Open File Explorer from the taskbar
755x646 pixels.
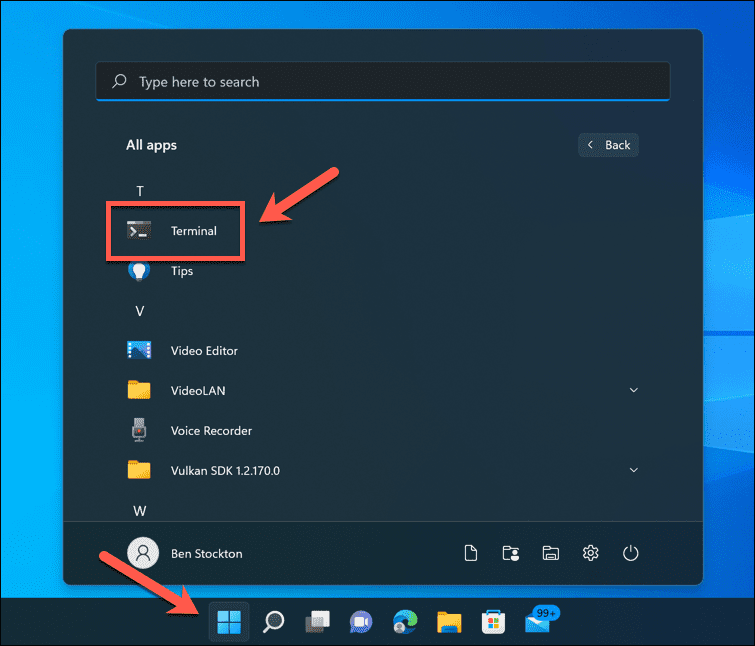[x=449, y=621]
